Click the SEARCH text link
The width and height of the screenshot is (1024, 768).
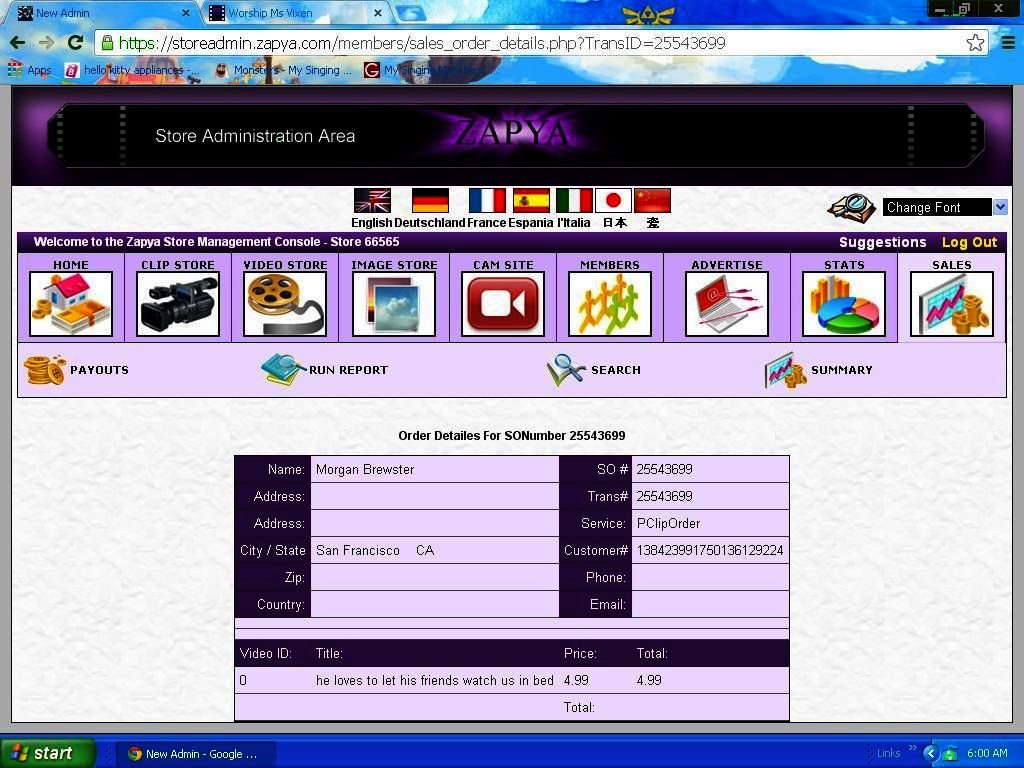click(616, 370)
